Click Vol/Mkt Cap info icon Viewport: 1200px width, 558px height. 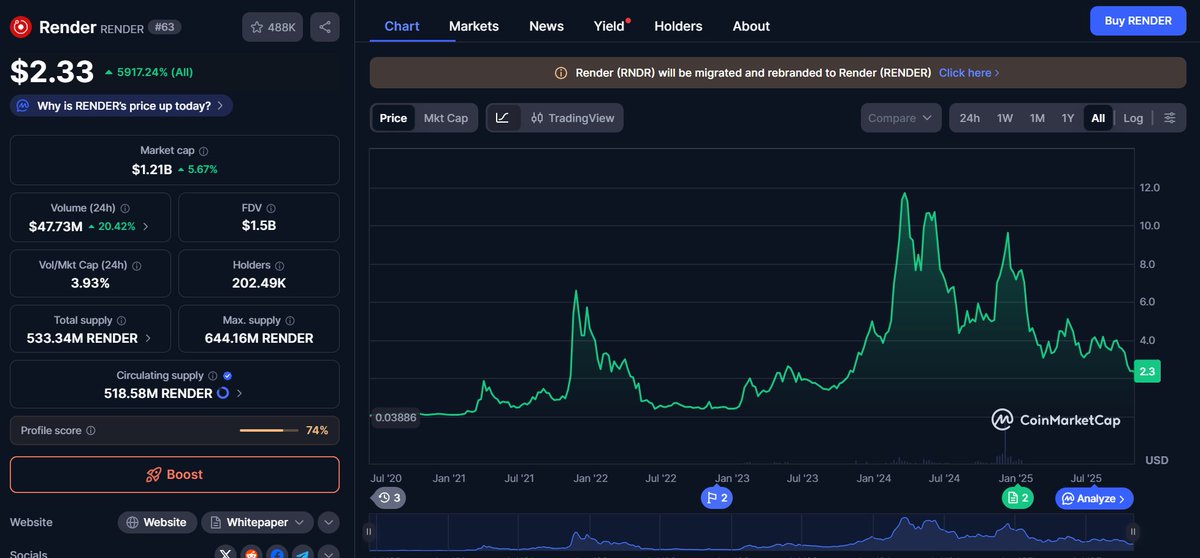click(x=136, y=265)
